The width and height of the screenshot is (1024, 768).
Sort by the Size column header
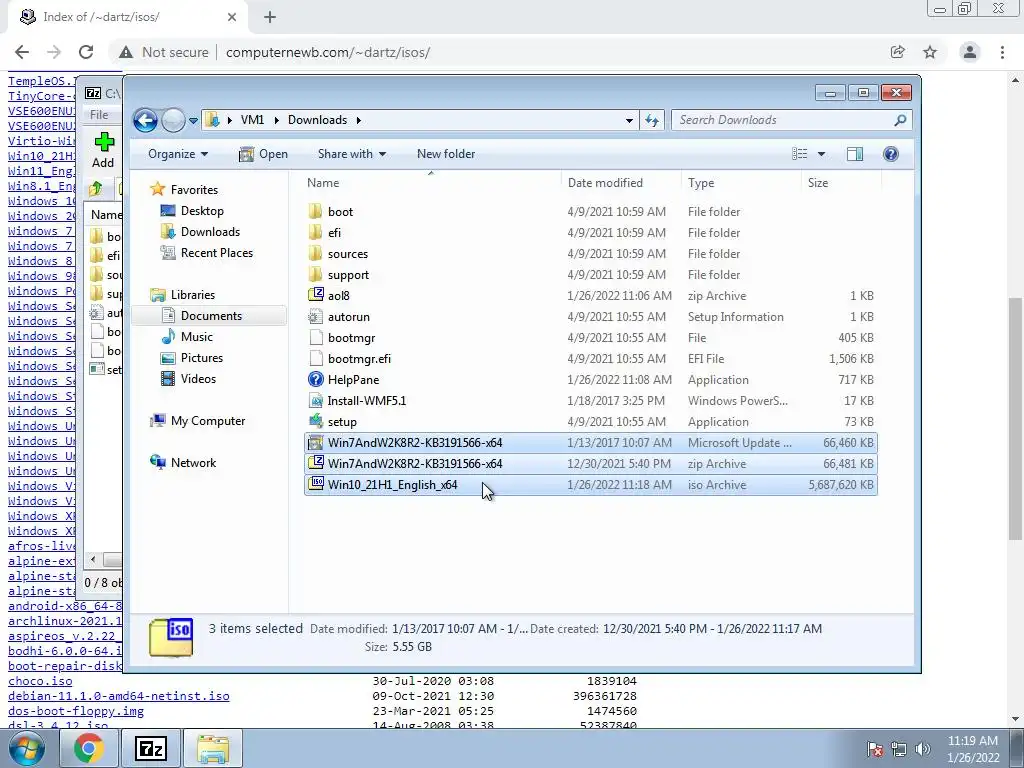click(x=840, y=183)
